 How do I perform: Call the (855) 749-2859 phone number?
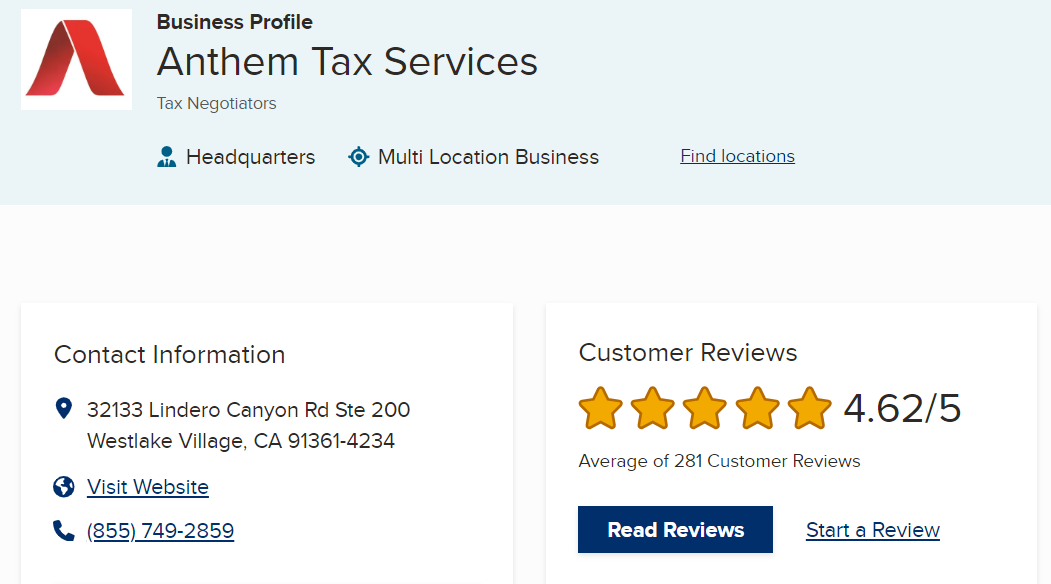click(160, 530)
